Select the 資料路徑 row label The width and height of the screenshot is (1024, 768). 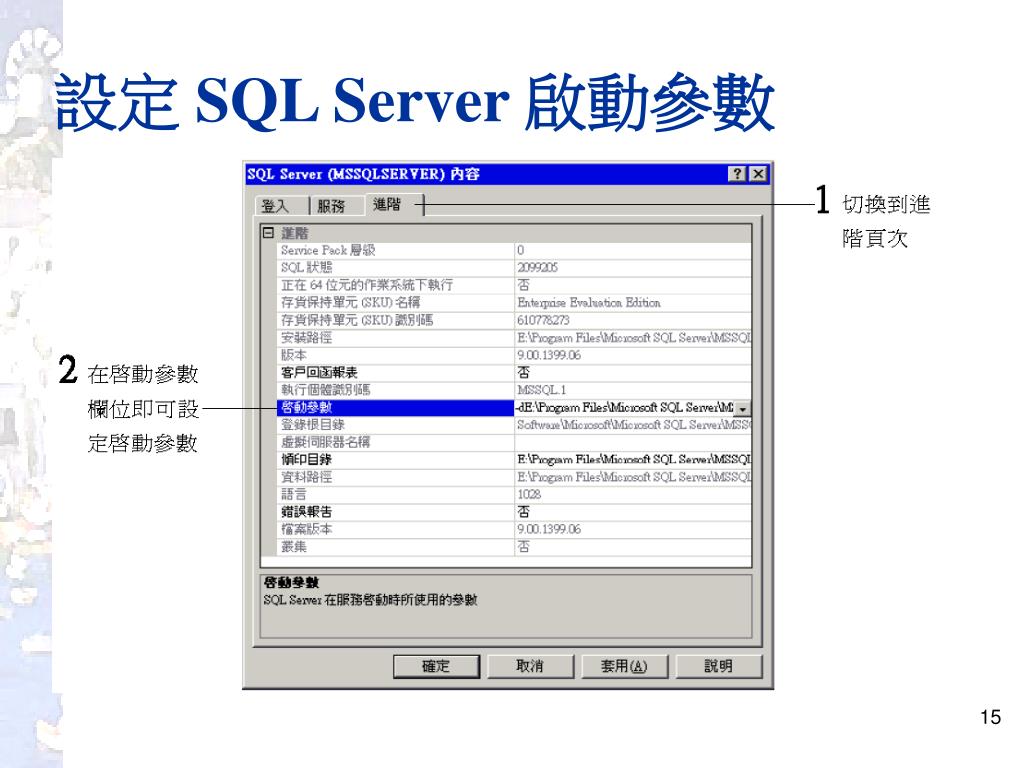(x=306, y=477)
